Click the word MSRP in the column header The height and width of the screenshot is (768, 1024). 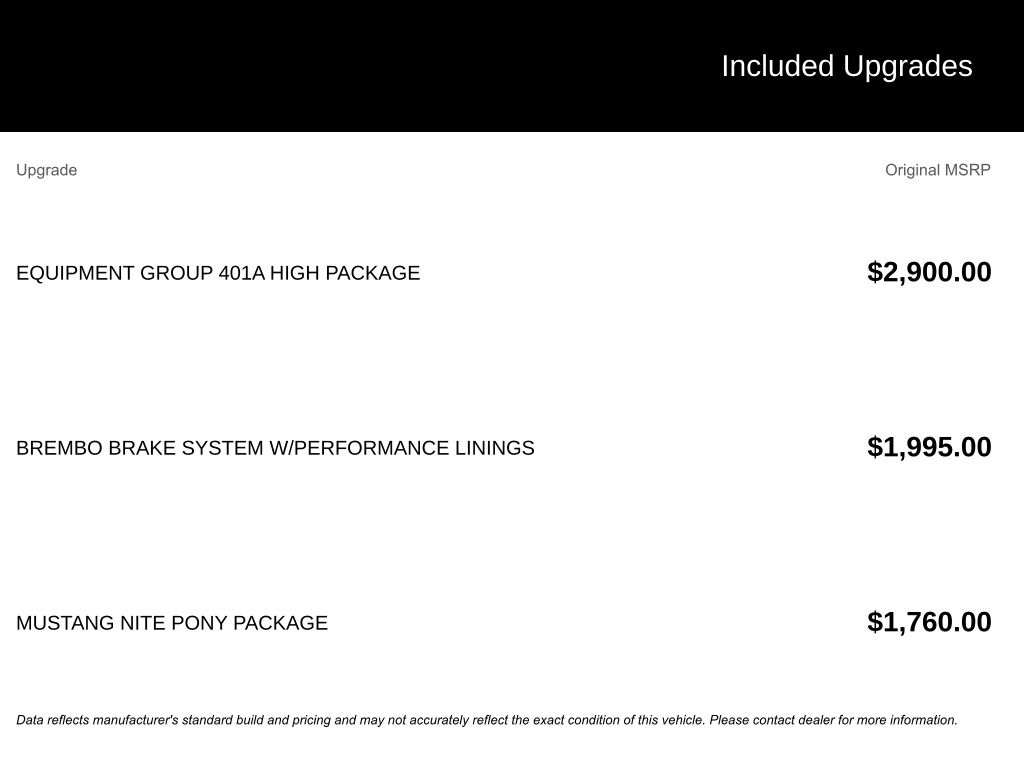coord(967,170)
